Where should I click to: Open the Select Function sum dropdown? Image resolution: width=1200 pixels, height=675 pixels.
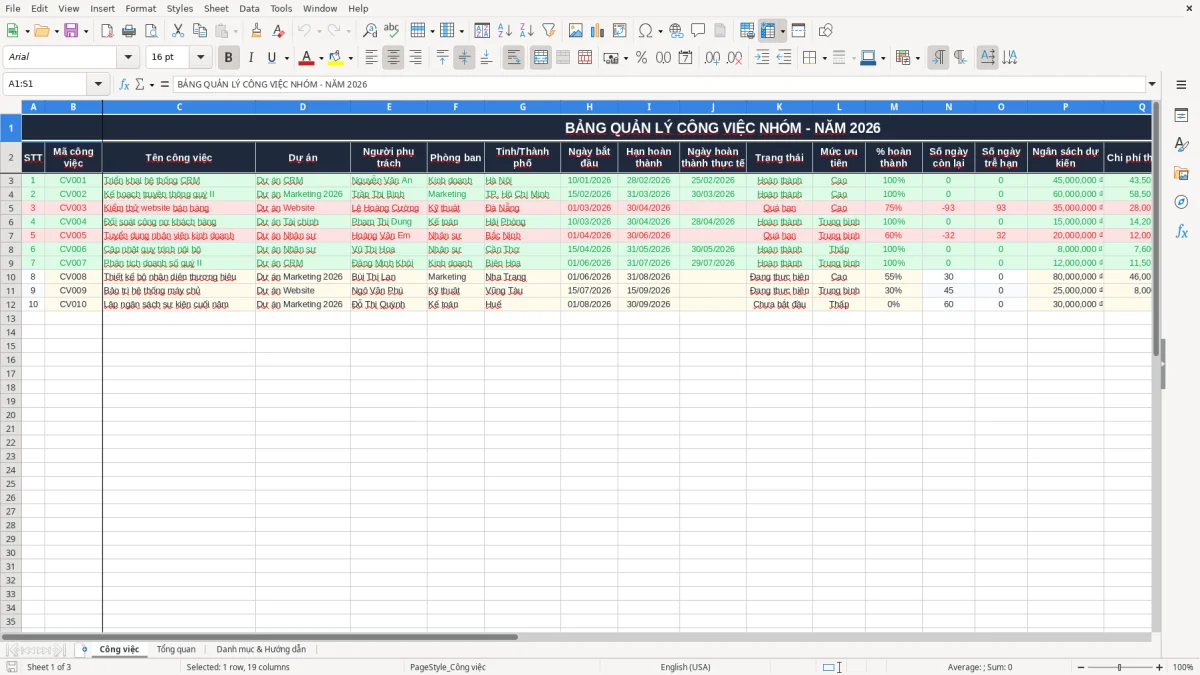(152, 84)
